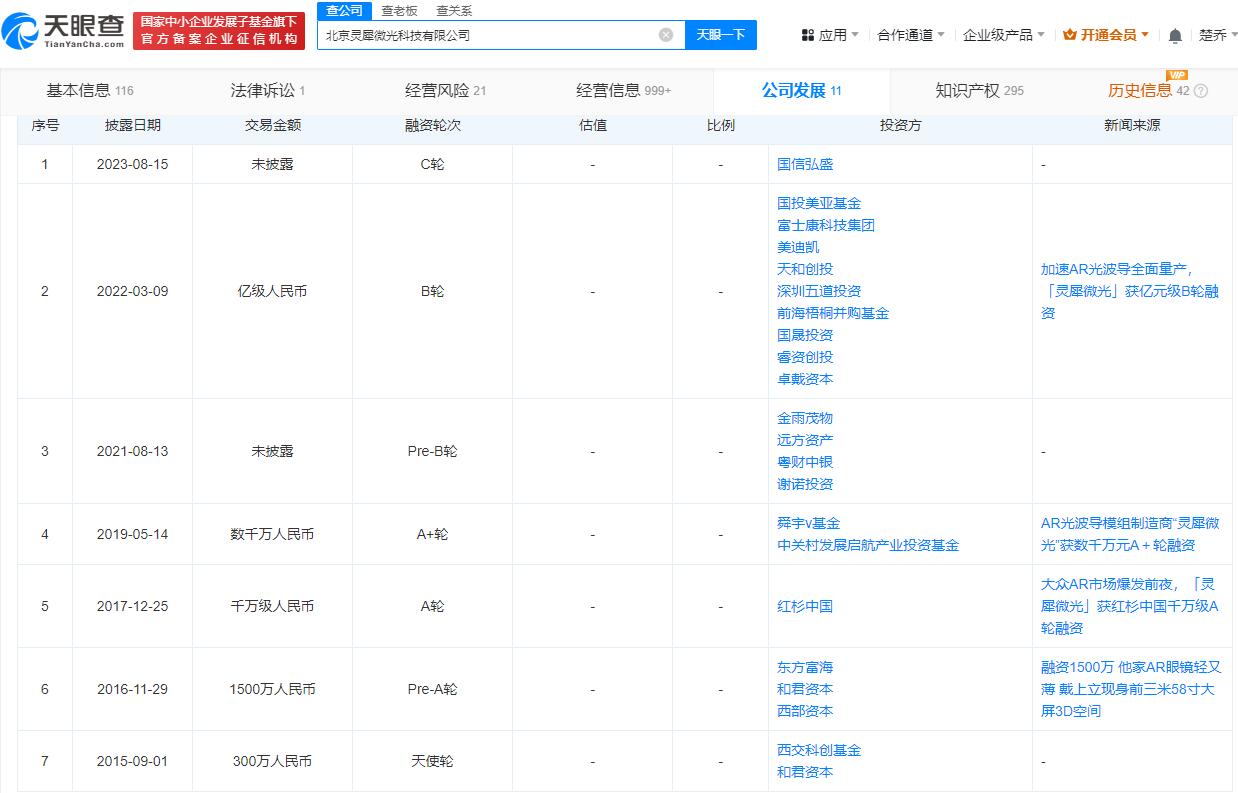Open investor 国晟投资

click(805, 335)
